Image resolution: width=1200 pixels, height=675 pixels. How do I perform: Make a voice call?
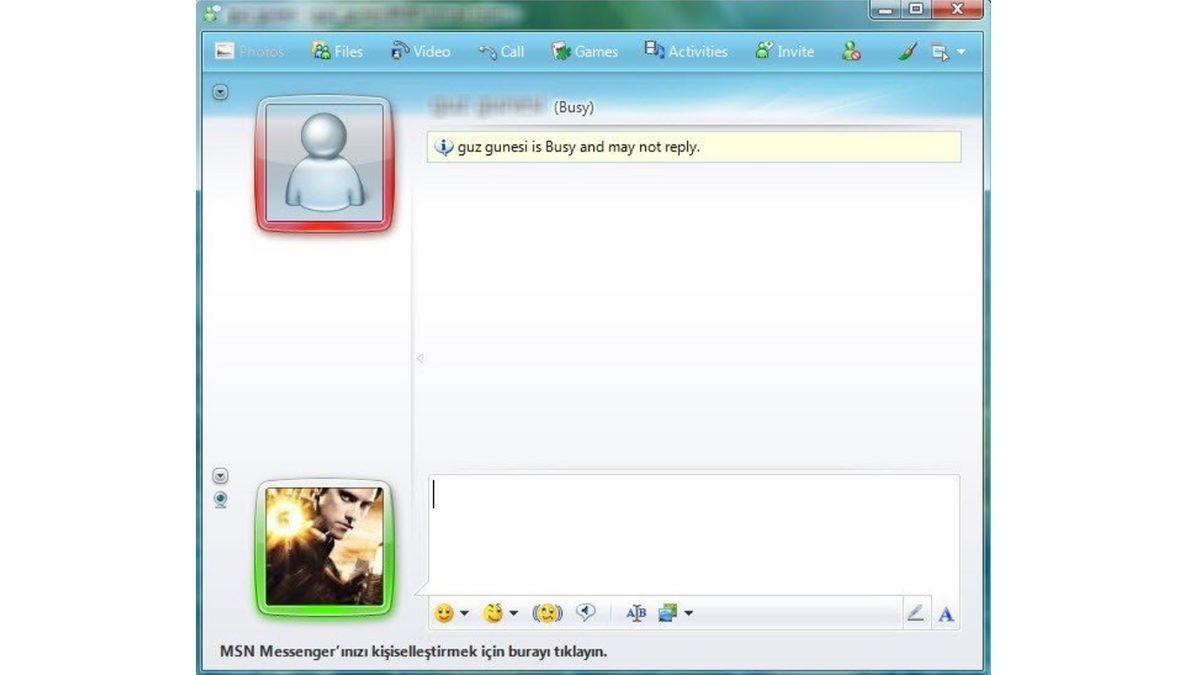(501, 51)
